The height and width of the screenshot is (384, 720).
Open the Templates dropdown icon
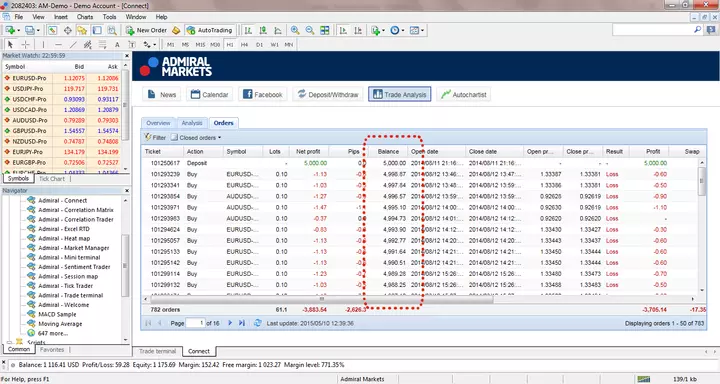pyautogui.click(x=416, y=30)
